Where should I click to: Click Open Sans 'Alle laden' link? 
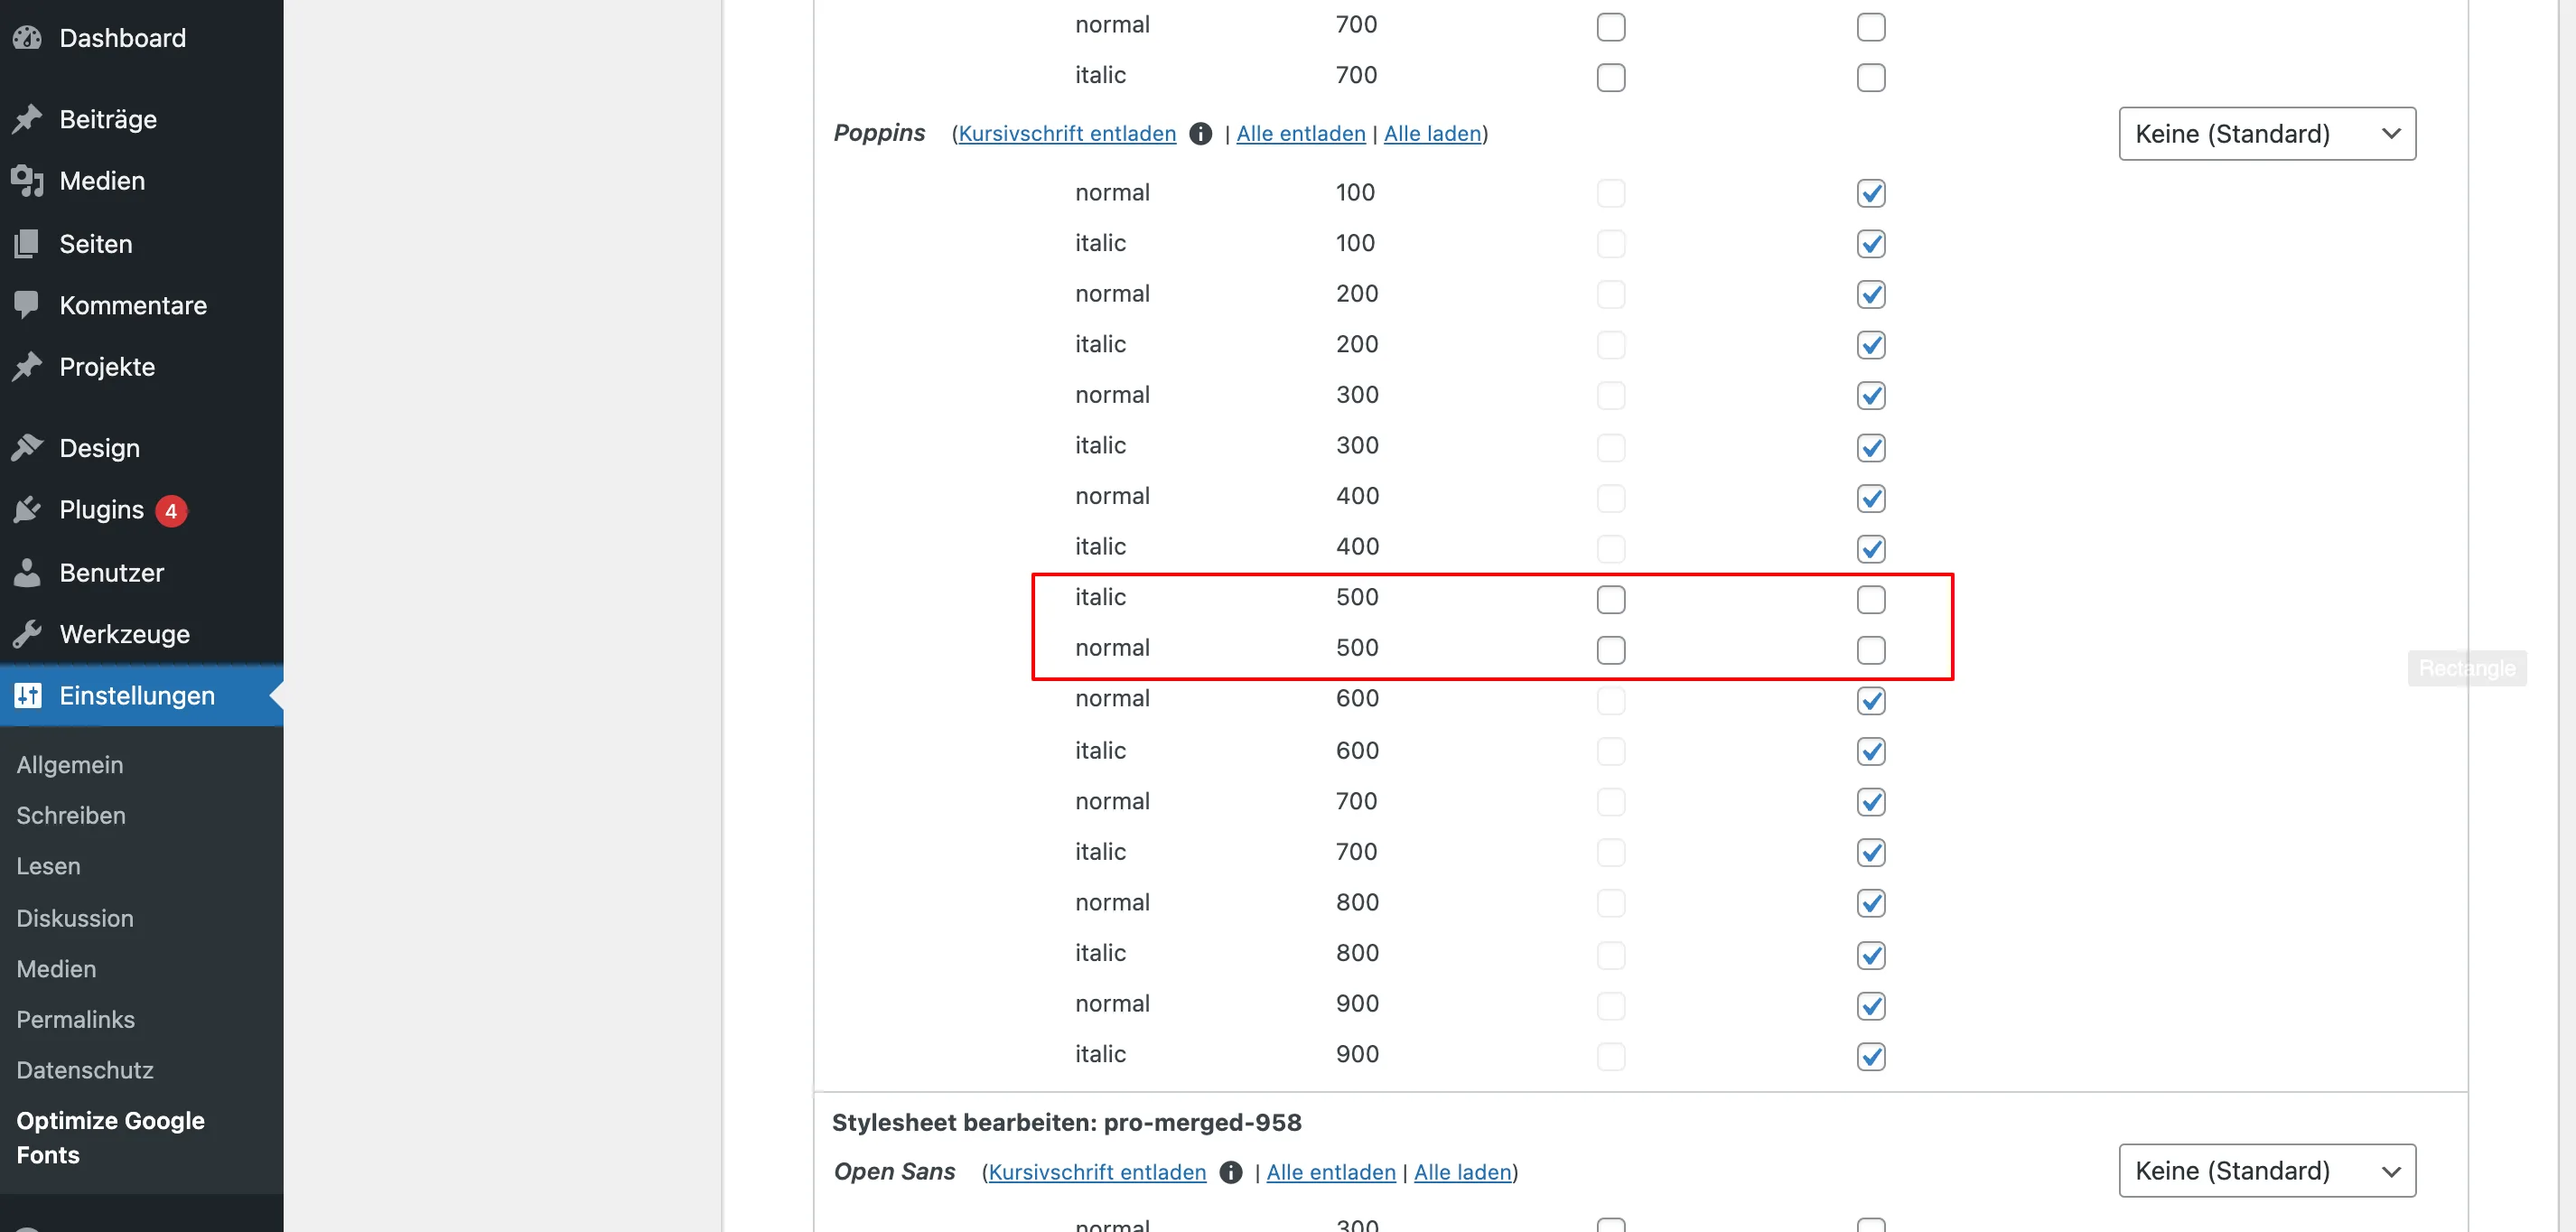click(x=1462, y=1172)
